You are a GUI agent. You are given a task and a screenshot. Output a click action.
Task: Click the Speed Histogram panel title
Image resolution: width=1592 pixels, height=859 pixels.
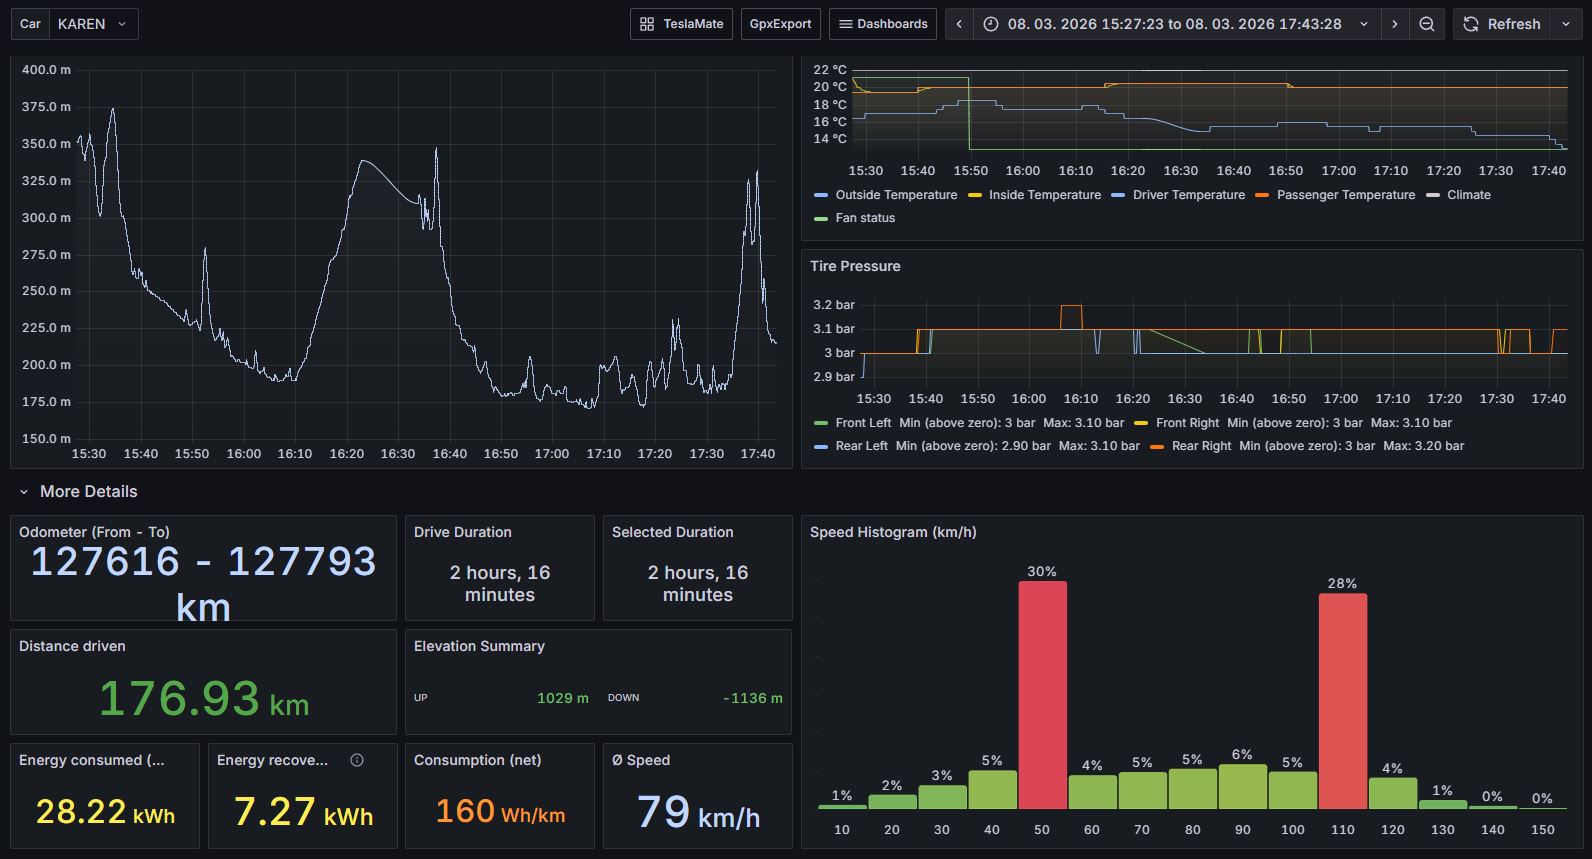[x=893, y=532]
